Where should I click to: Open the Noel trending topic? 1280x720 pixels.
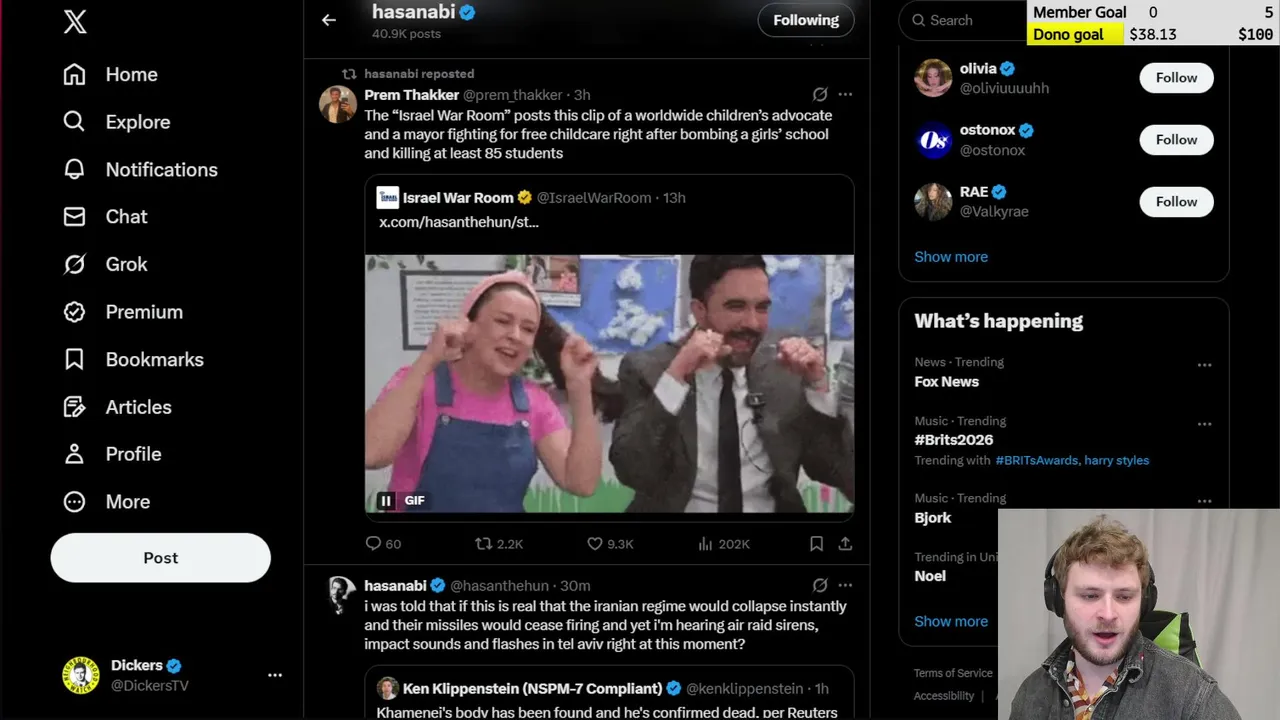930,576
